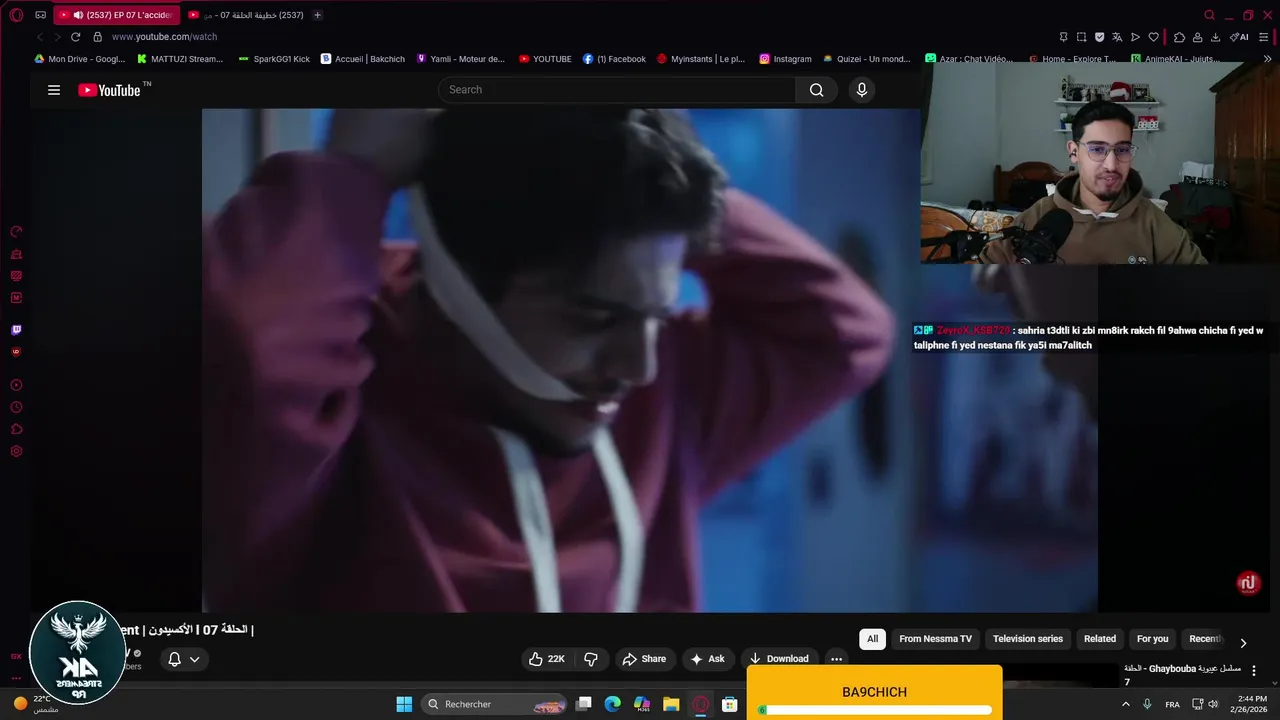The image size is (1280, 720).
Task: Switch to the Arabic-titled second tab
Action: point(247,15)
